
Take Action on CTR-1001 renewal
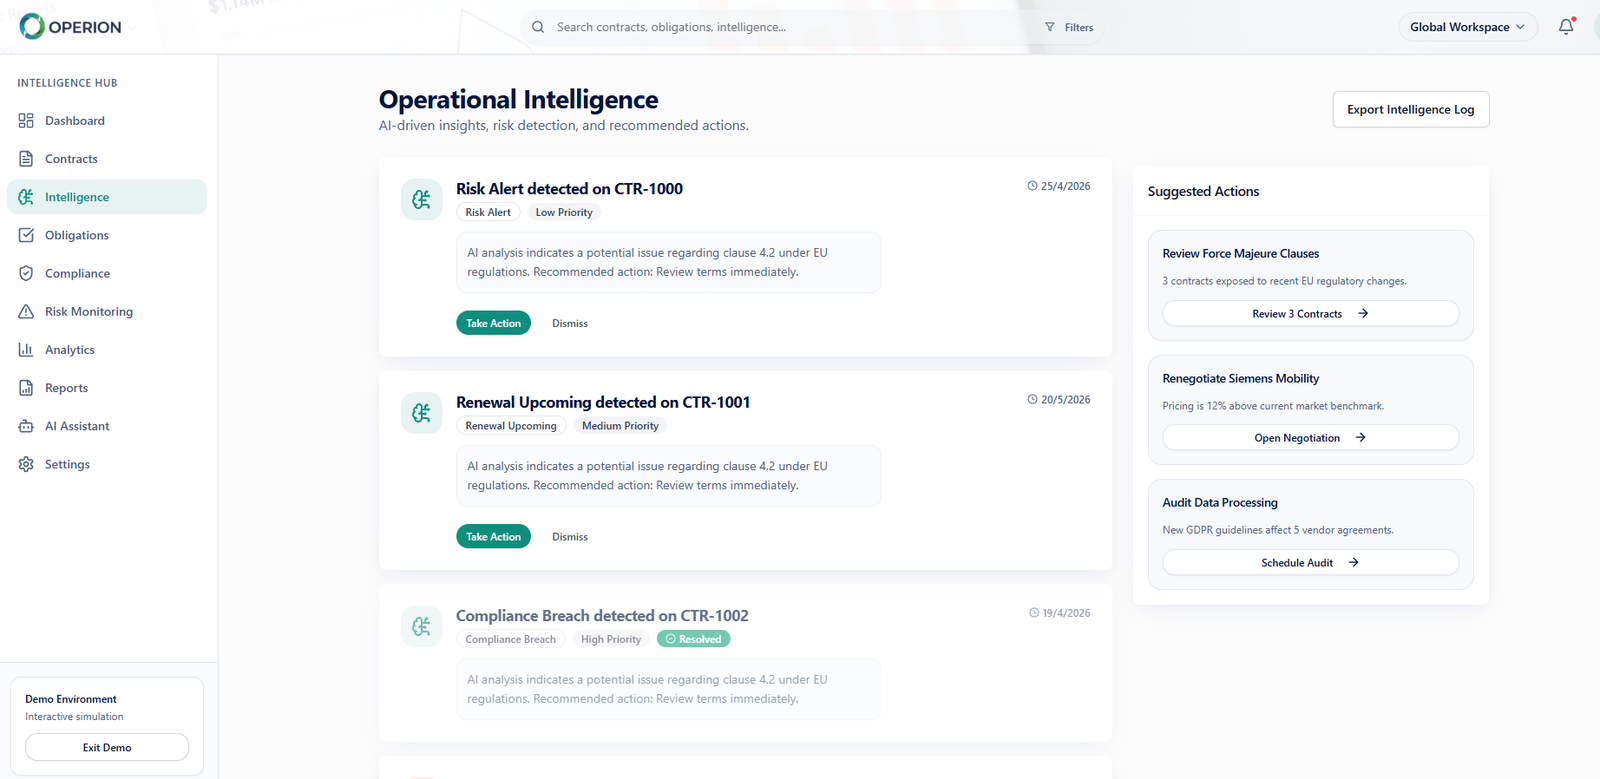tap(494, 537)
